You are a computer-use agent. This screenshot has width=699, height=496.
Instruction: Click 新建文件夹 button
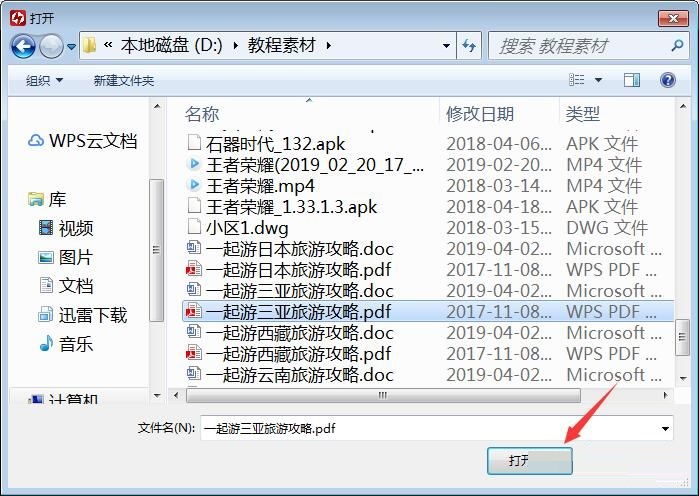[x=123, y=81]
